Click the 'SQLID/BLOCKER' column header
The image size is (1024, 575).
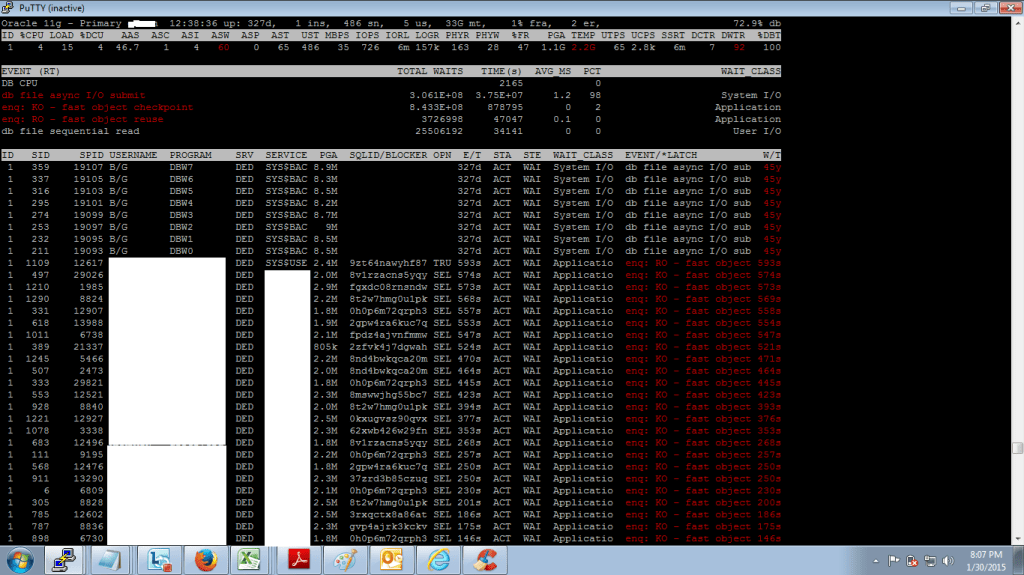(x=388, y=155)
